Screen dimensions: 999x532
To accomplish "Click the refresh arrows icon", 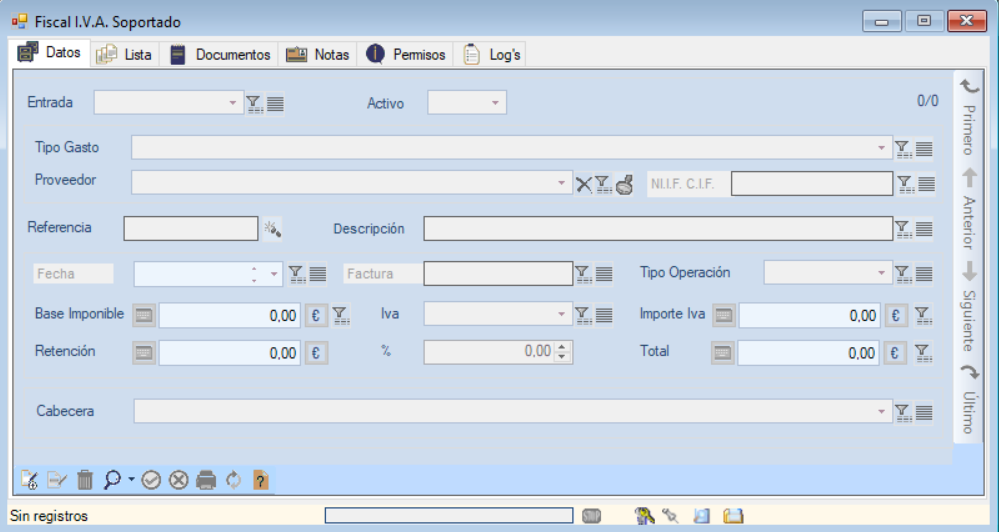I will (234, 481).
